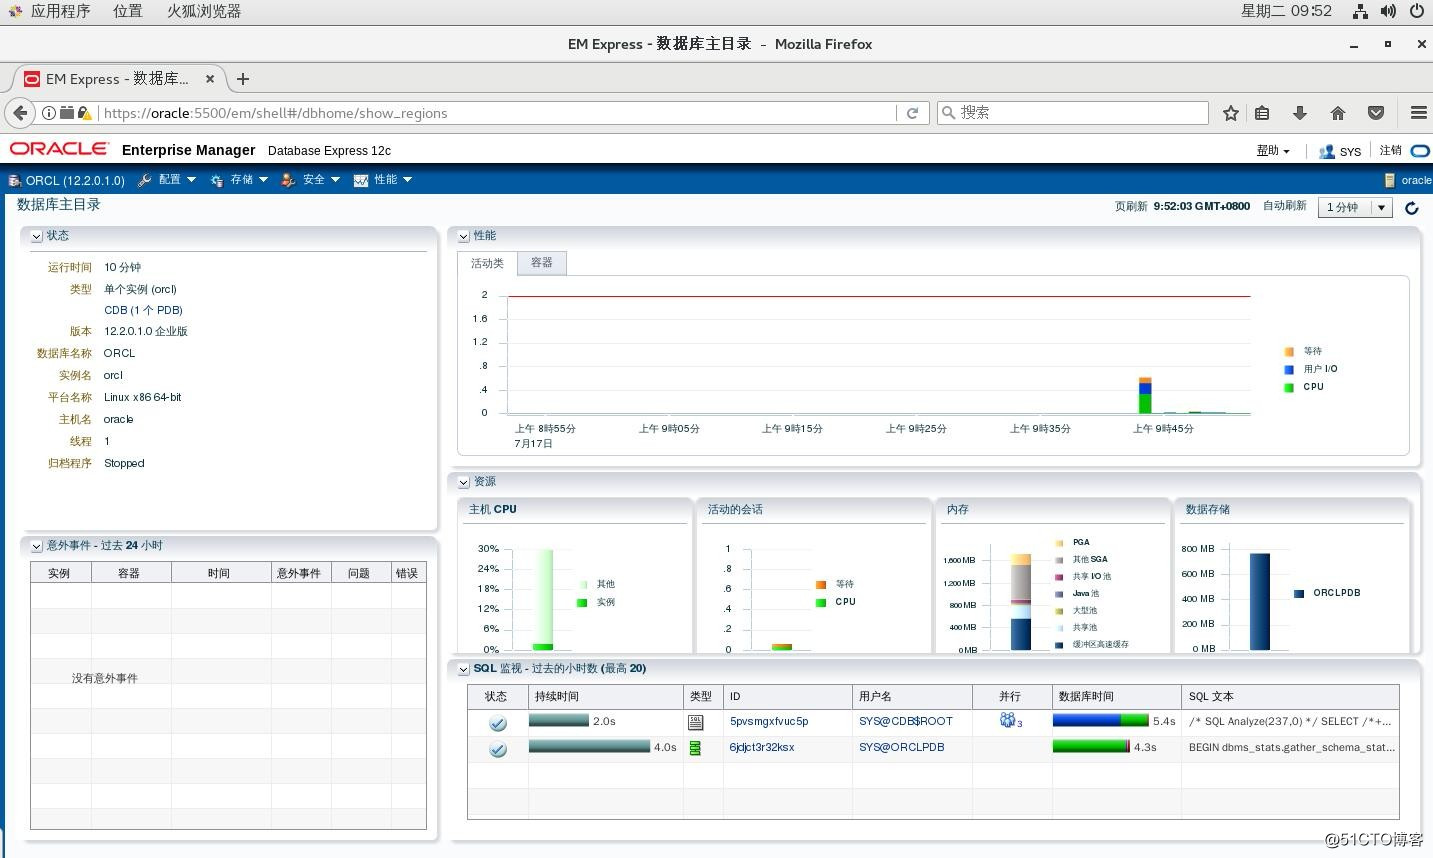1433x858 pixels.
Task: Click the SYS@ORCLPDB user link
Action: coord(902,747)
